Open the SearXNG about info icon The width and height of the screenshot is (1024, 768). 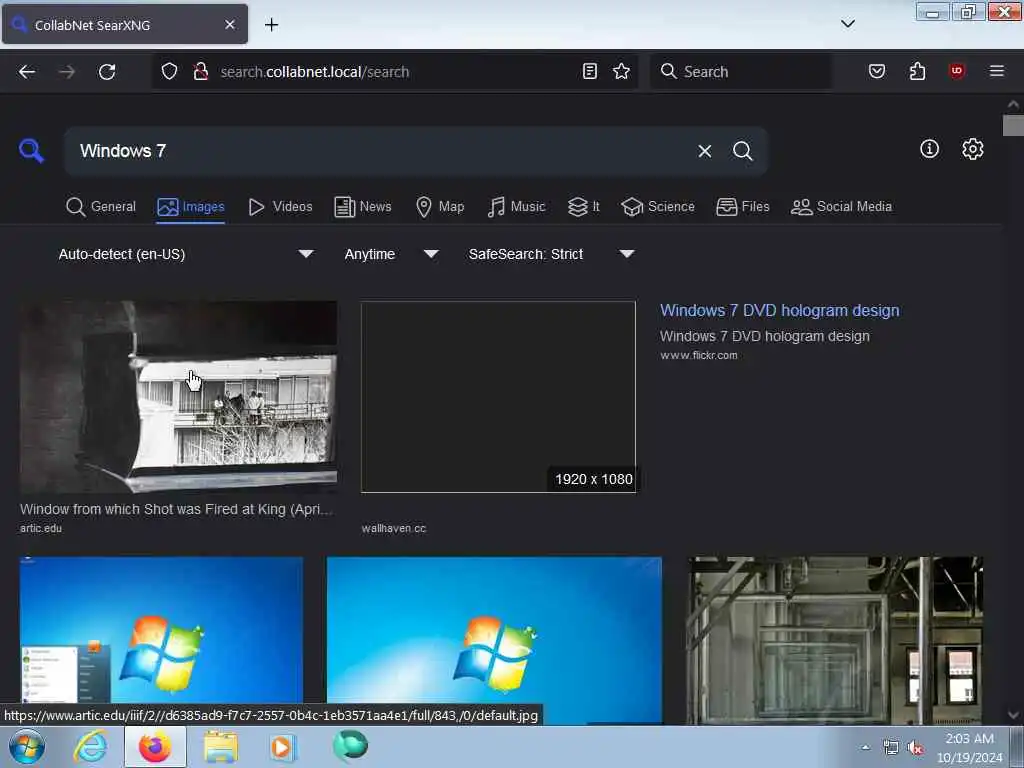click(x=929, y=149)
